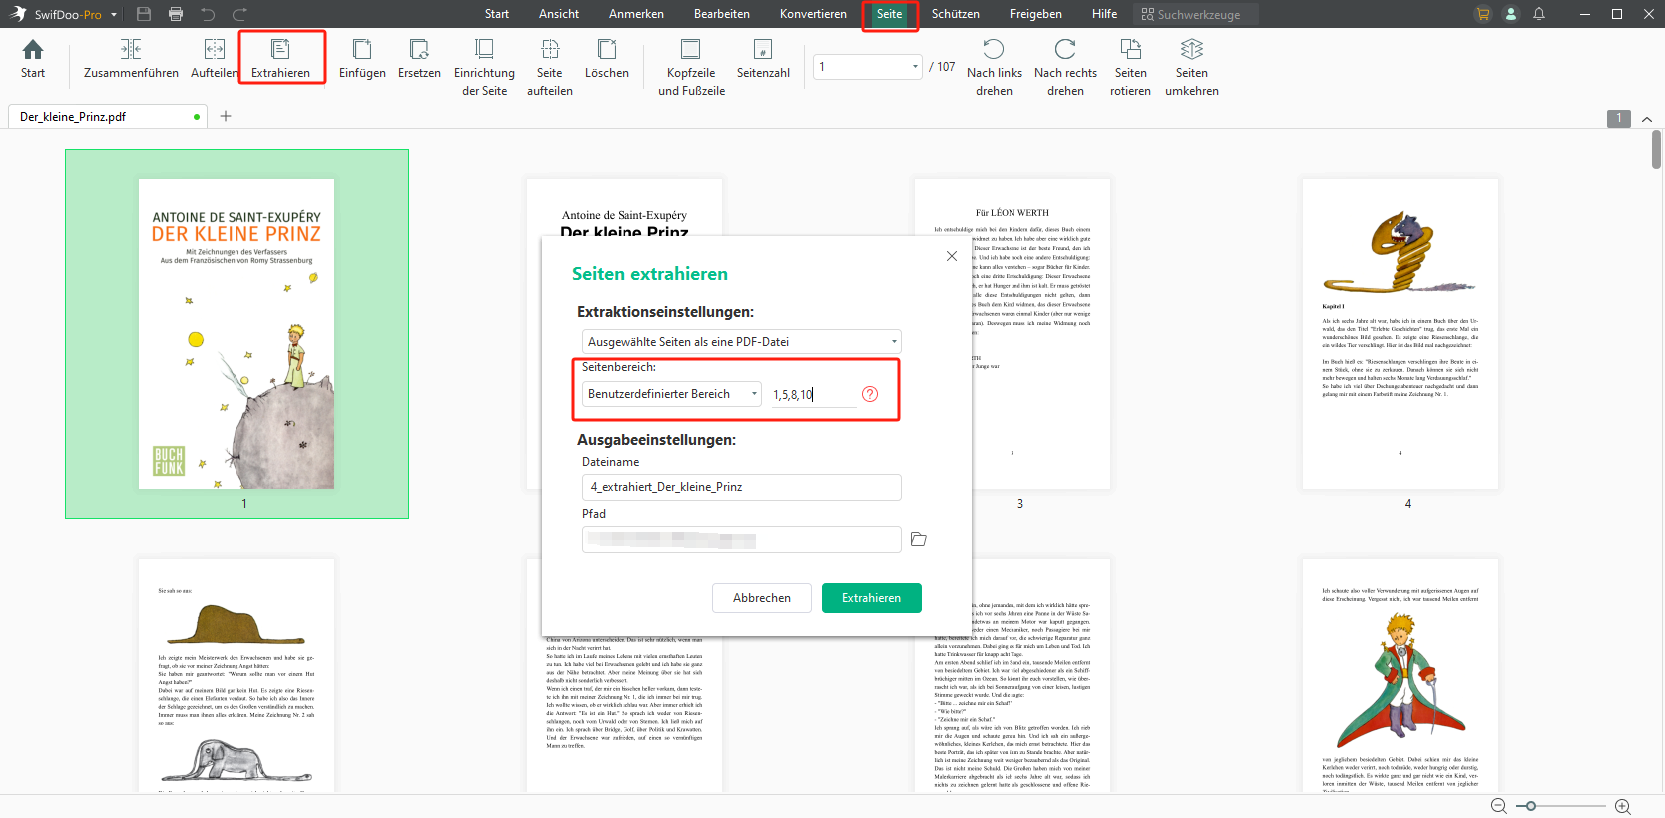The height and width of the screenshot is (818, 1665).
Task: Select the Aufteilen split tool
Action: [x=214, y=59]
